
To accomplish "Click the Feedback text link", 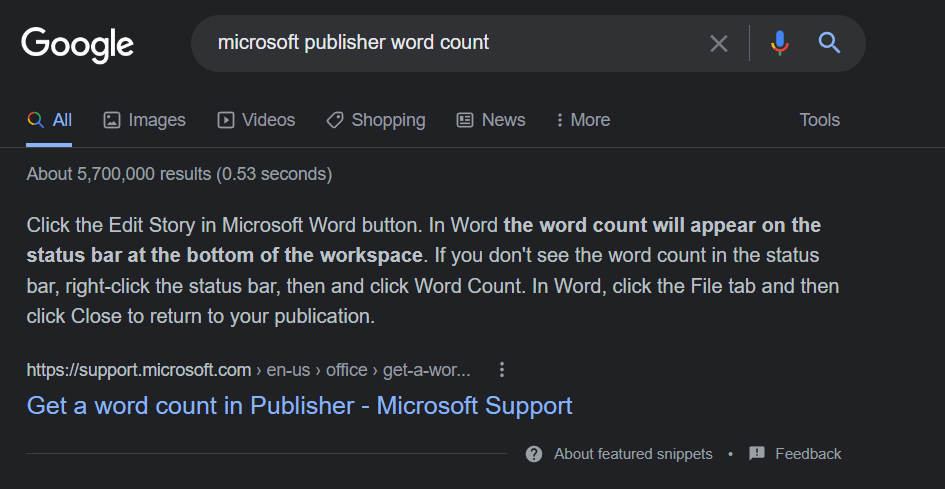I will point(808,454).
